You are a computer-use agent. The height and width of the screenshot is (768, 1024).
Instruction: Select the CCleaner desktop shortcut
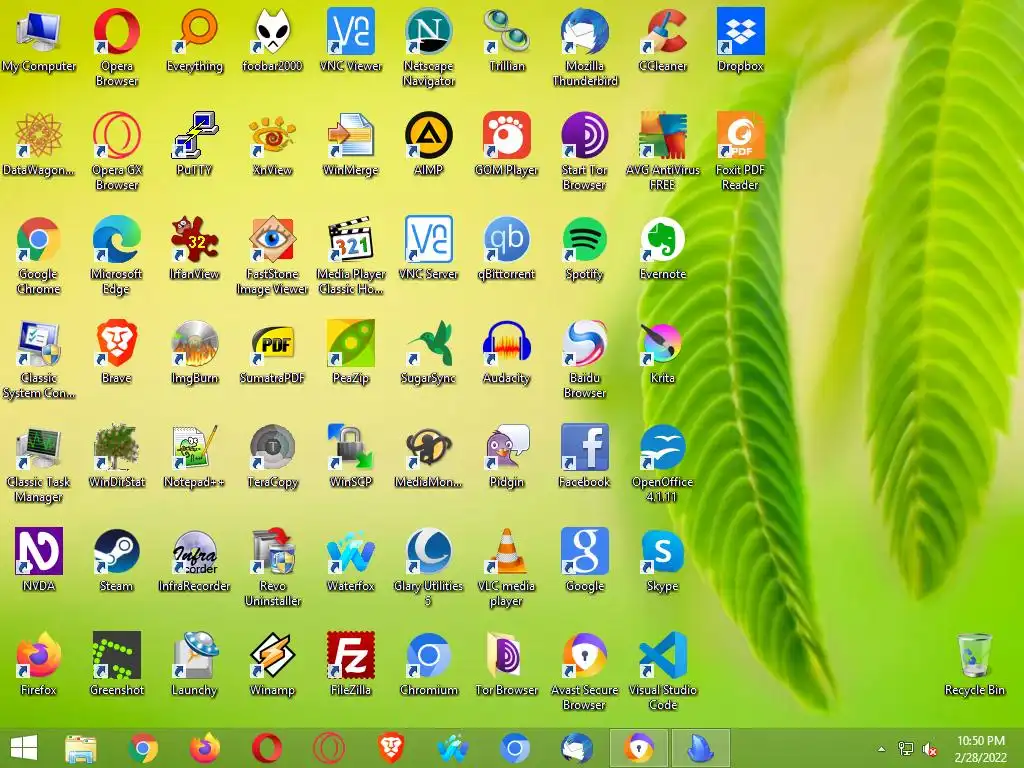[663, 39]
